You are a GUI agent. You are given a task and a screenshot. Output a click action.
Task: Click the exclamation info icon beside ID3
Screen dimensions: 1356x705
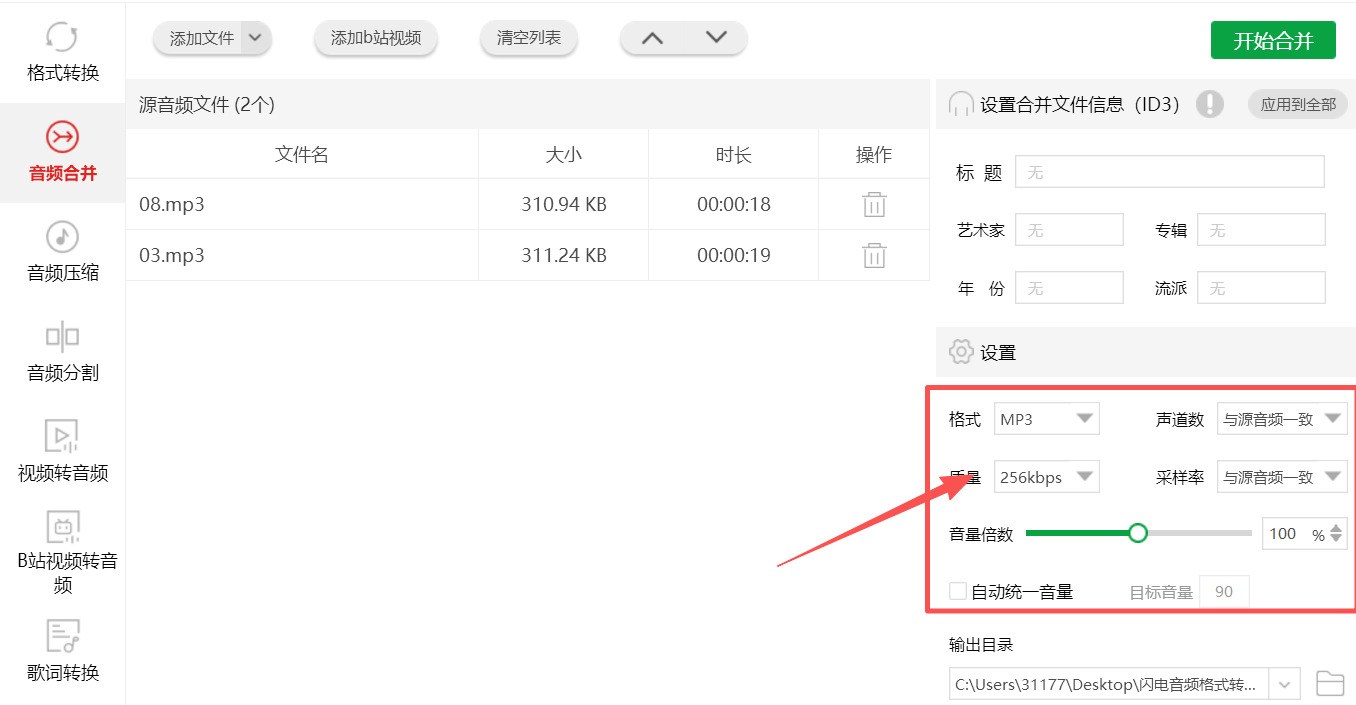point(1210,104)
